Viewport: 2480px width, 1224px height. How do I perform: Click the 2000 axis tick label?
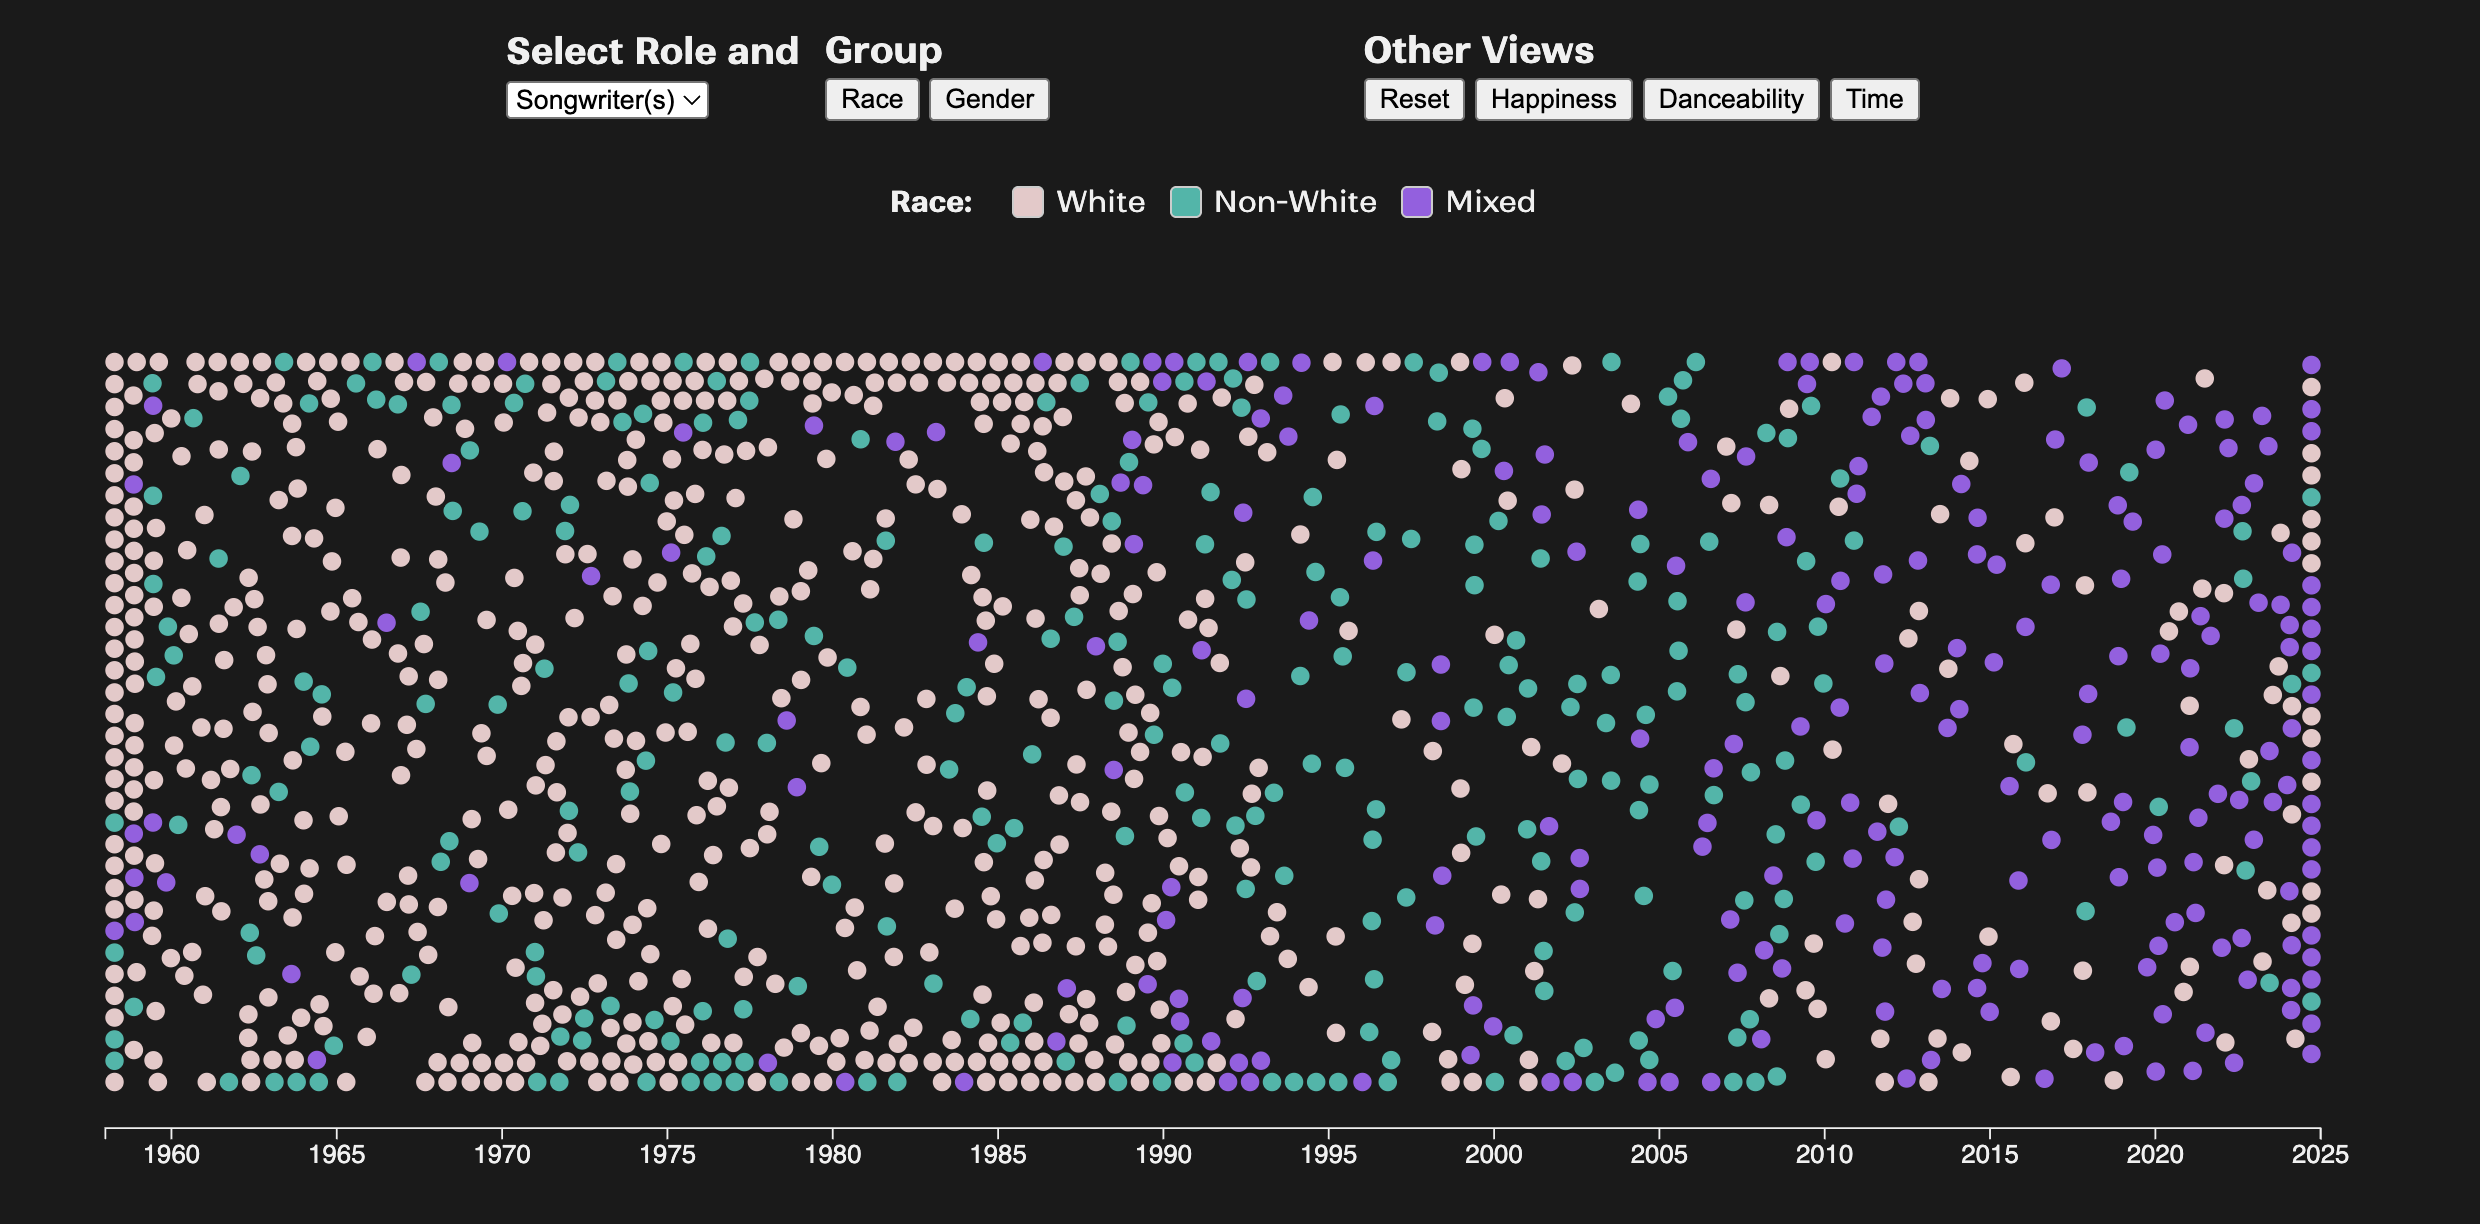click(x=1493, y=1154)
